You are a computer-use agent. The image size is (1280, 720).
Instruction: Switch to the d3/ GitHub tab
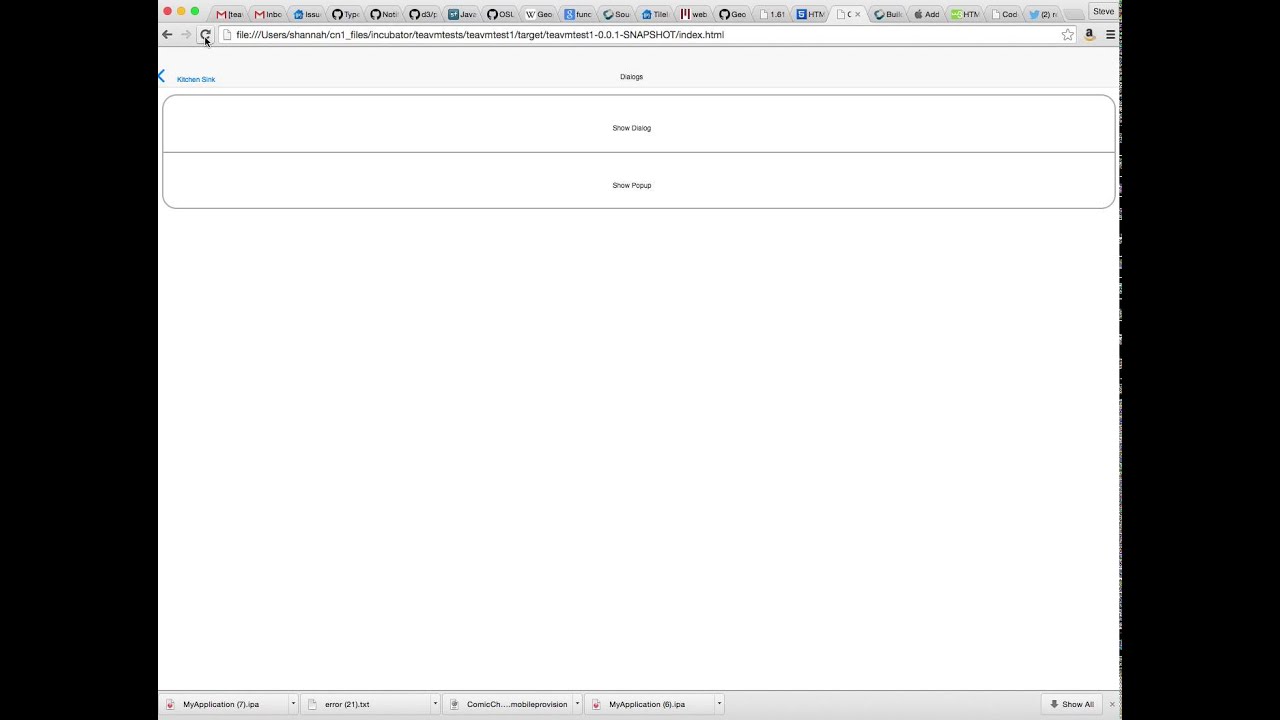pos(423,14)
